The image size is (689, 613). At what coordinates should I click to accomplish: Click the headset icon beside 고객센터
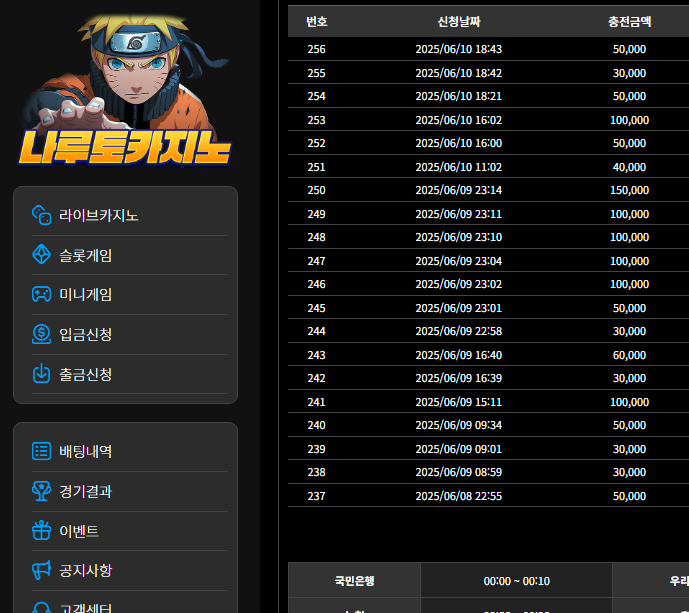tap(41, 608)
